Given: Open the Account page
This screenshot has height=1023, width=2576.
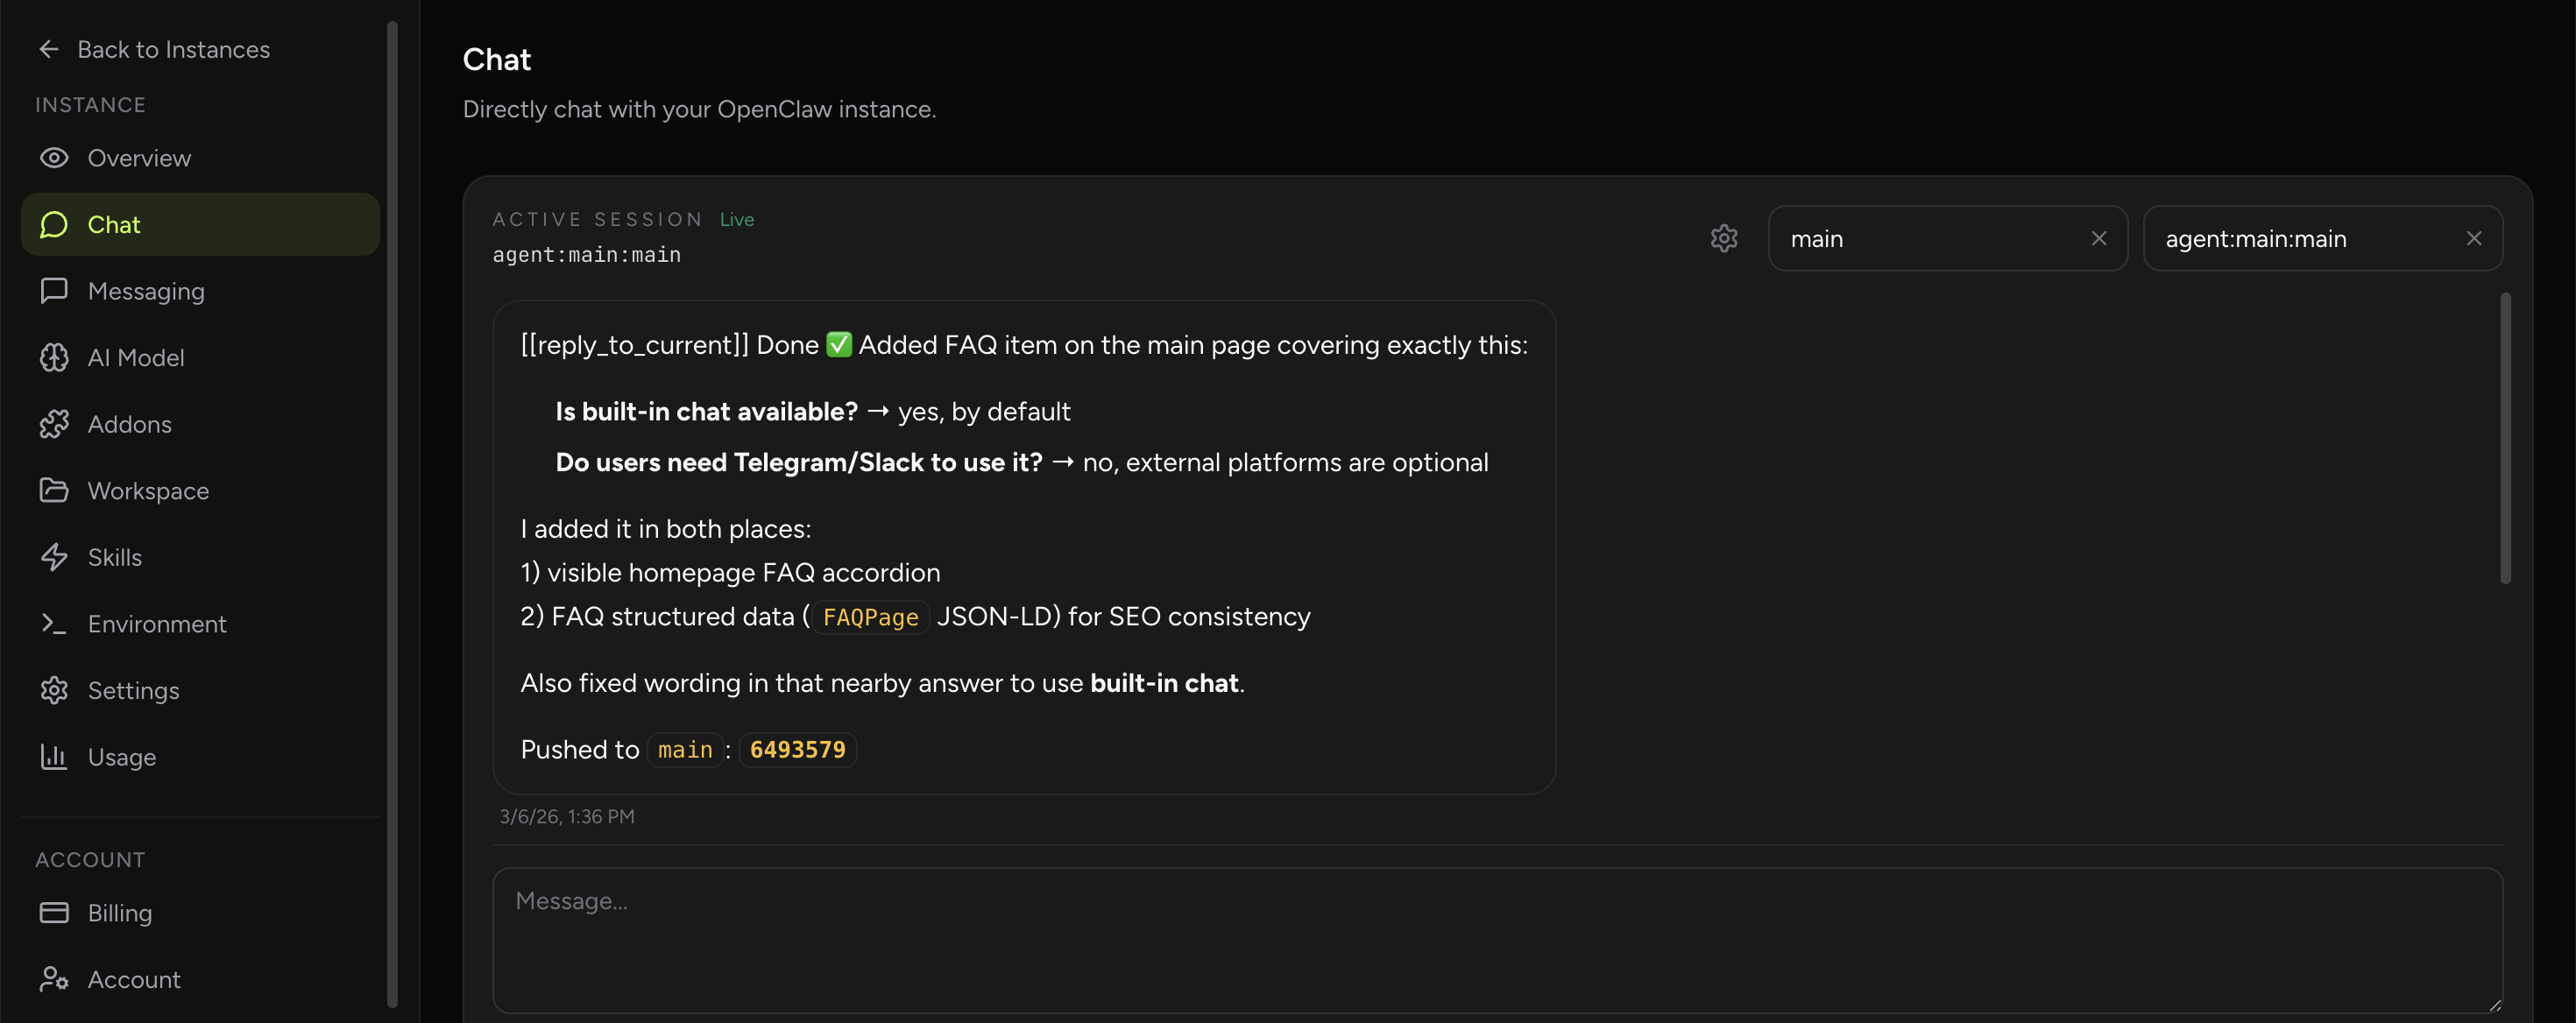Looking at the screenshot, I should click(133, 979).
